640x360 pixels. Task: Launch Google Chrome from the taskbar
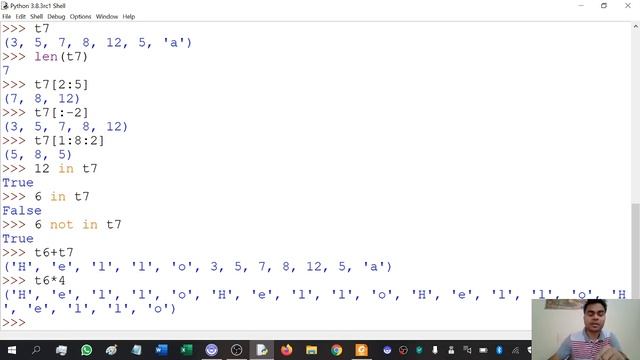tap(337, 350)
